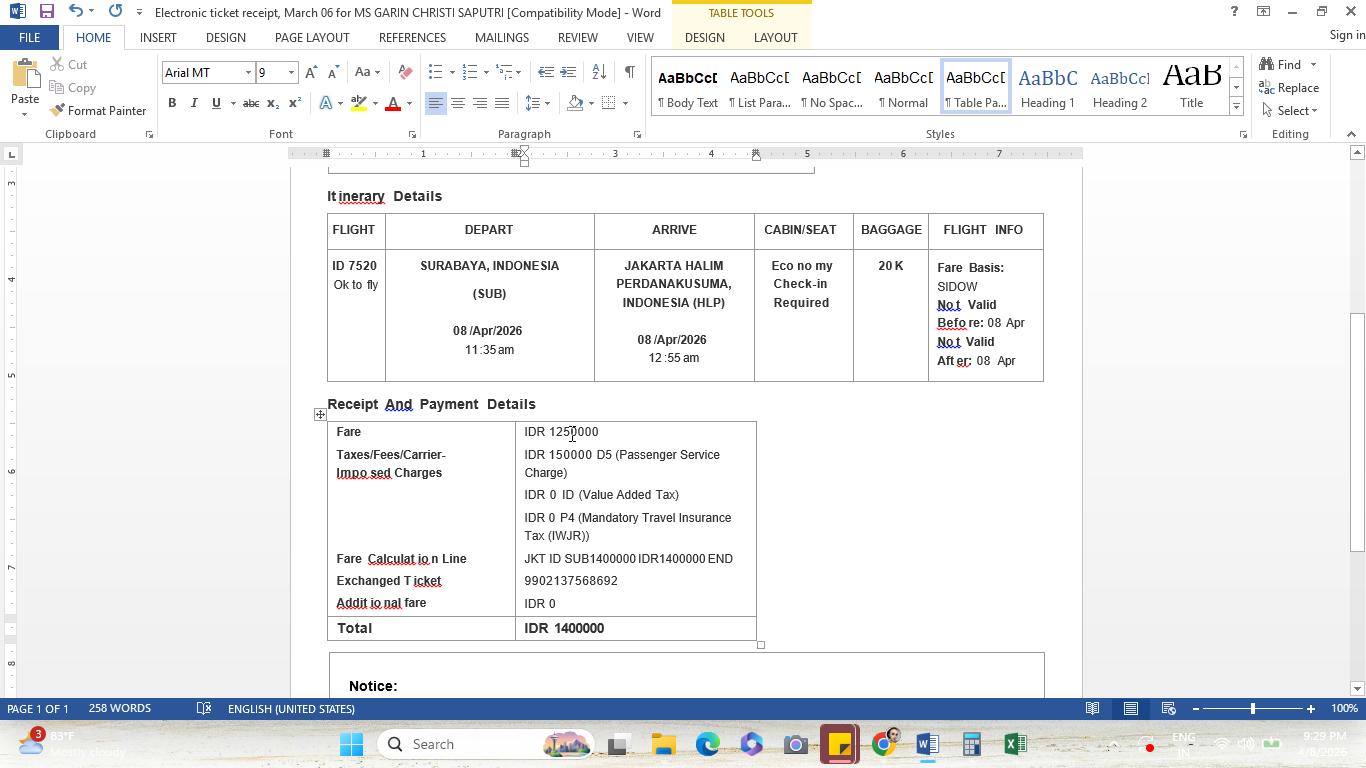Toggle Italic formatting
1366x768 pixels.
tap(194, 103)
